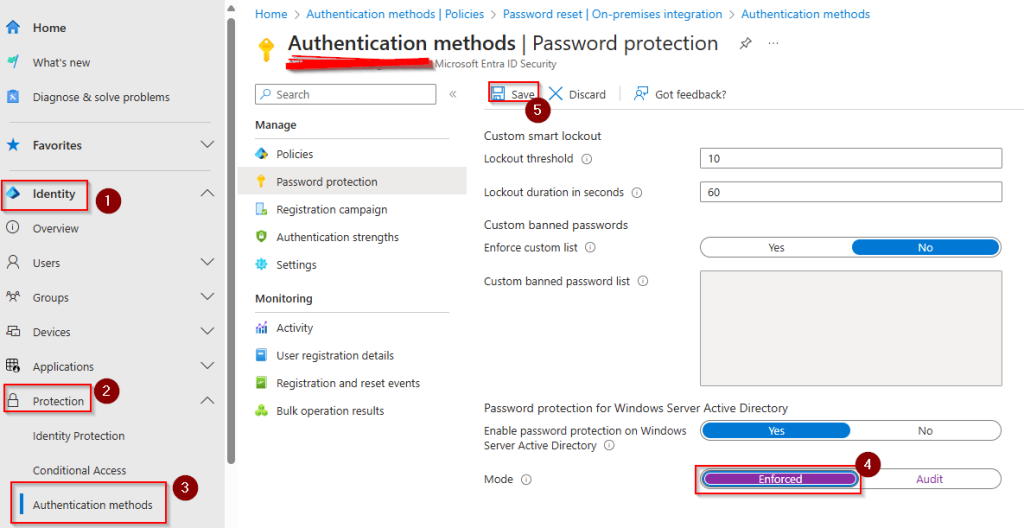This screenshot has height=528, width=1024.
Task: Click the menu Search box
Action: (x=346, y=94)
